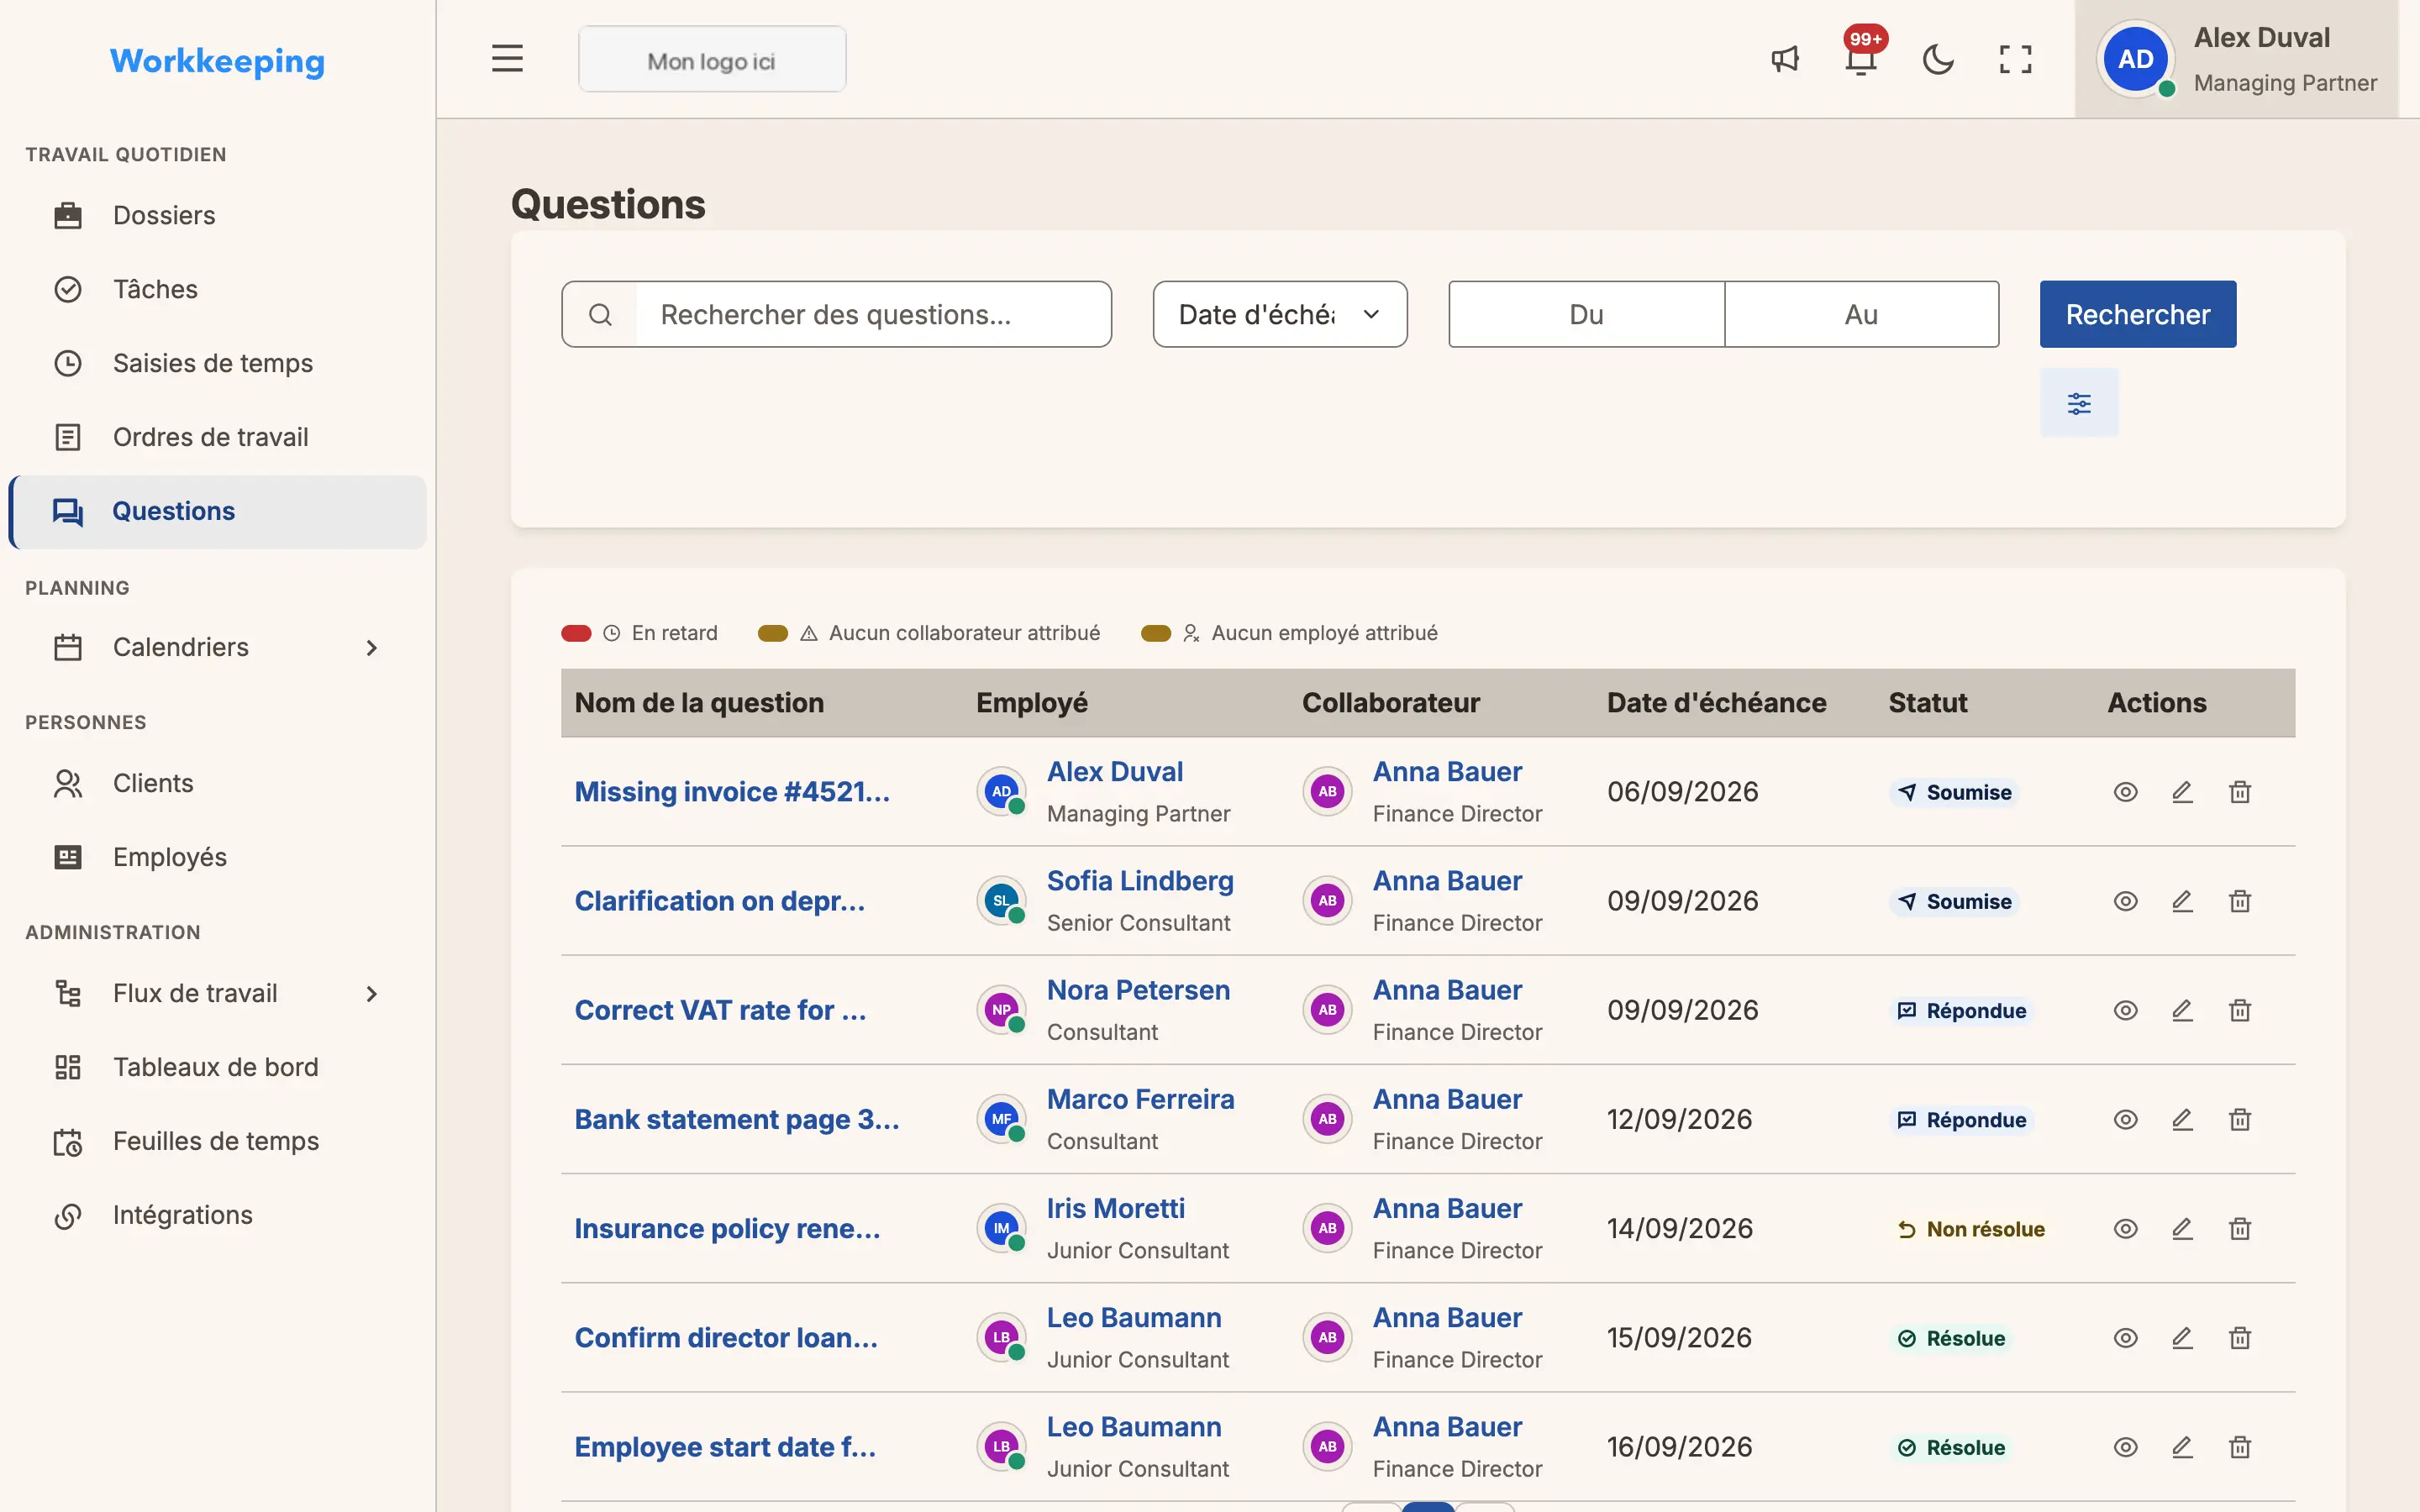Viewport: 2420px width, 1512px height.
Task: Open Ordres de travail page
Action: click(x=218, y=437)
